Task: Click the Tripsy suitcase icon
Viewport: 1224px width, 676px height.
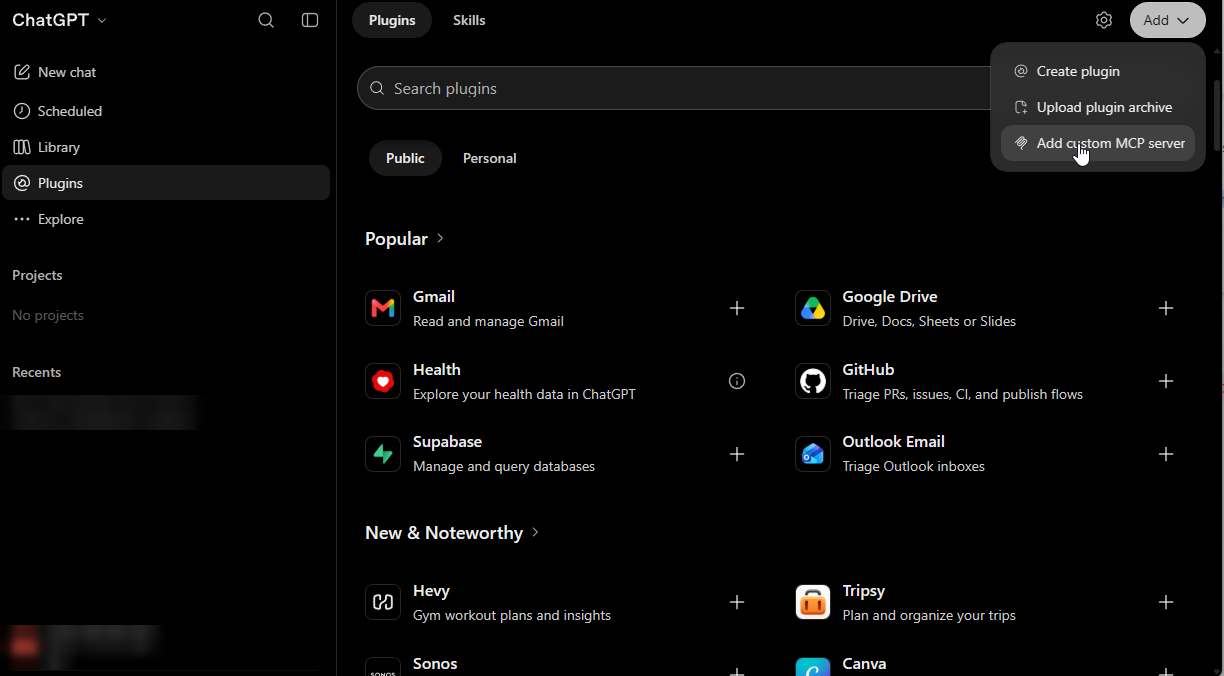Action: click(x=813, y=602)
